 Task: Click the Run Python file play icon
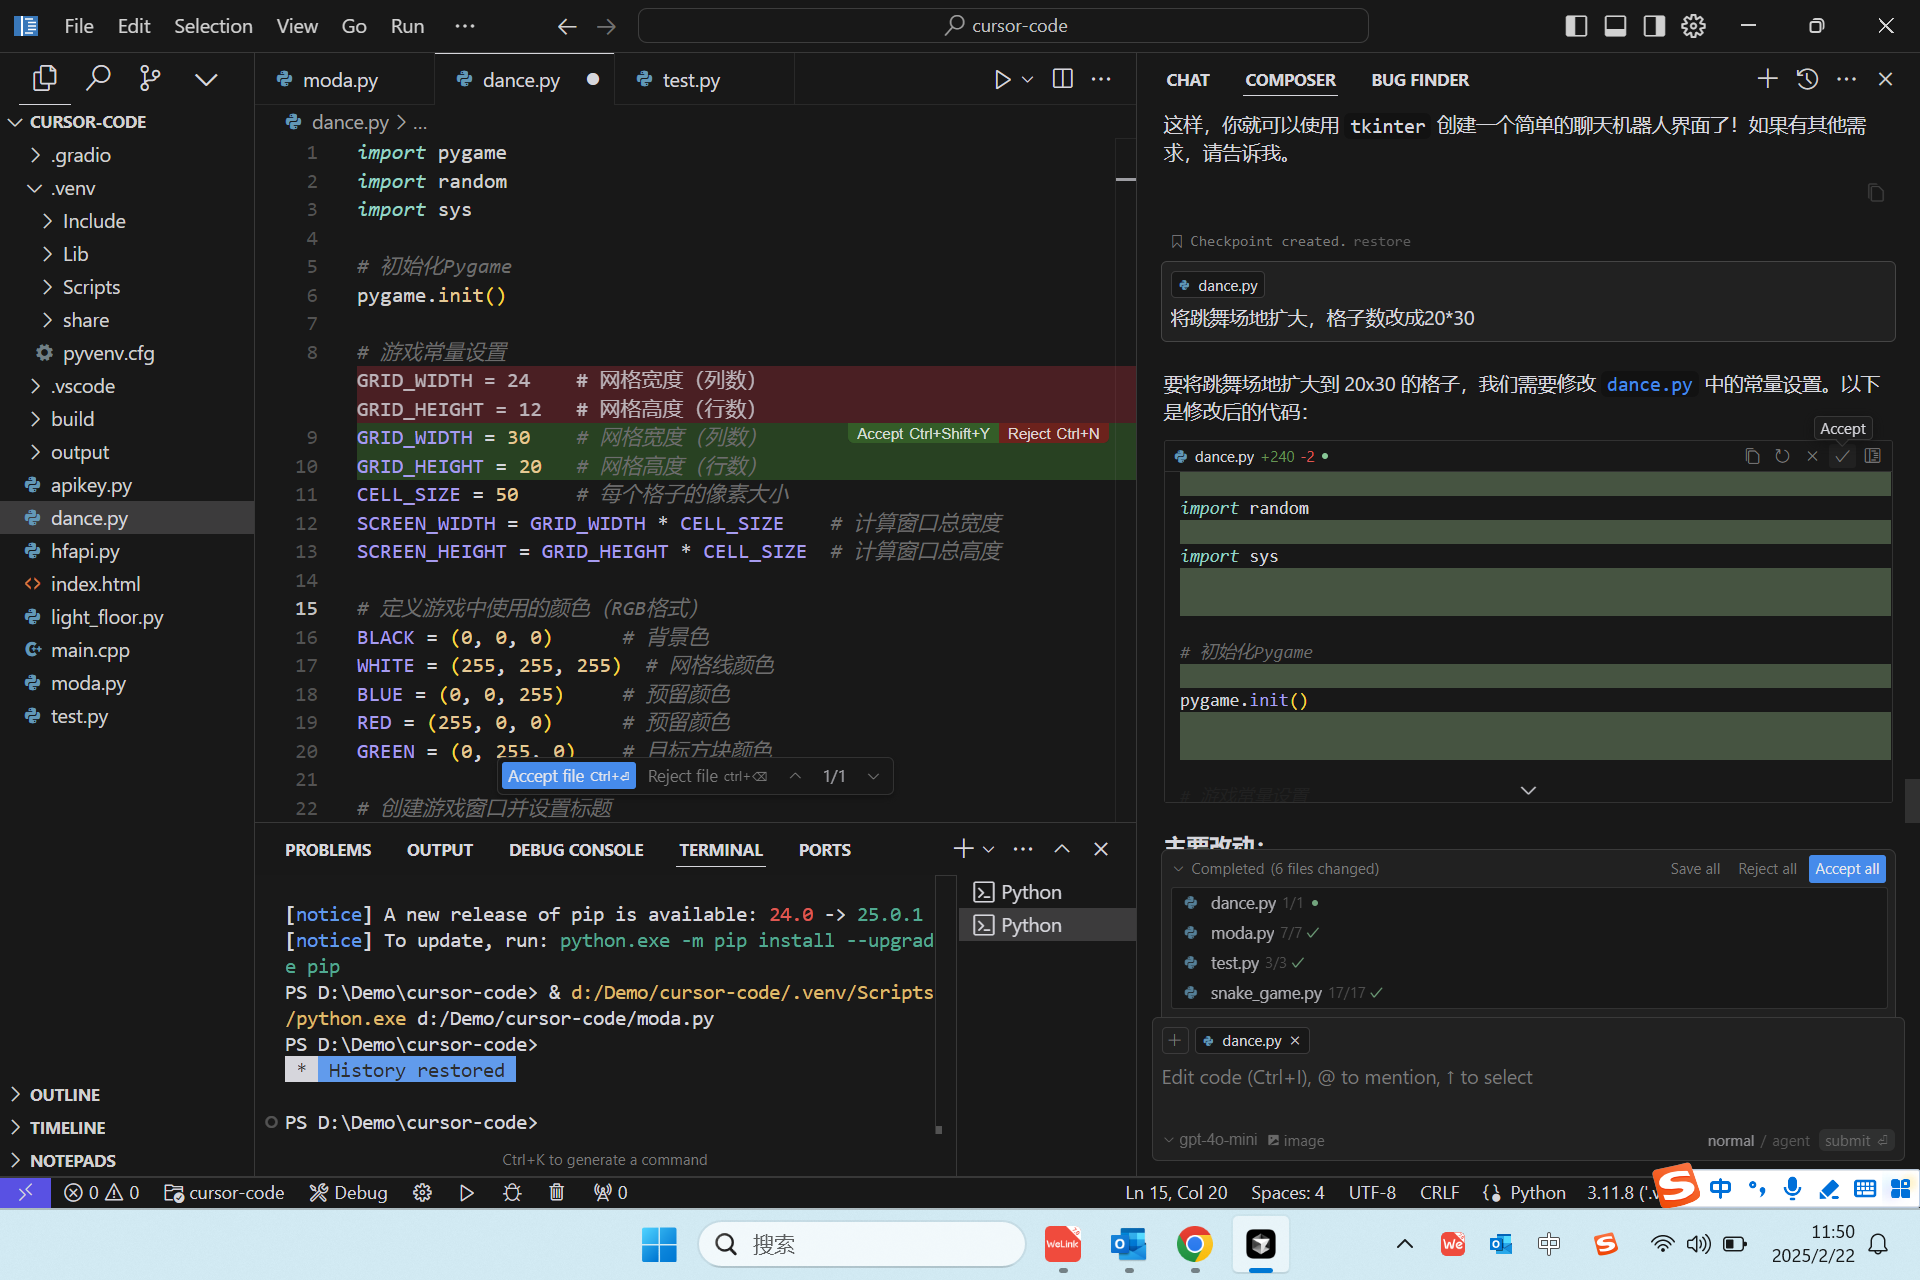[x=1002, y=79]
